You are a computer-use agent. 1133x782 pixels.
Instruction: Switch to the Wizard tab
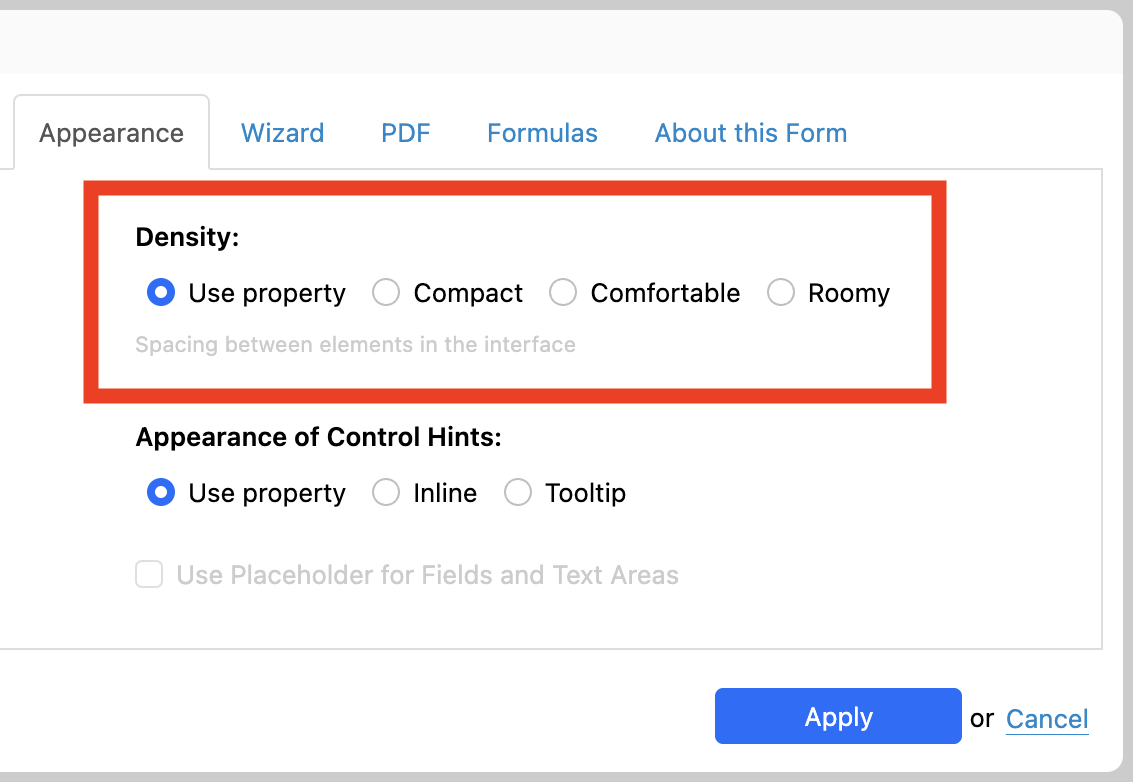[x=282, y=133]
